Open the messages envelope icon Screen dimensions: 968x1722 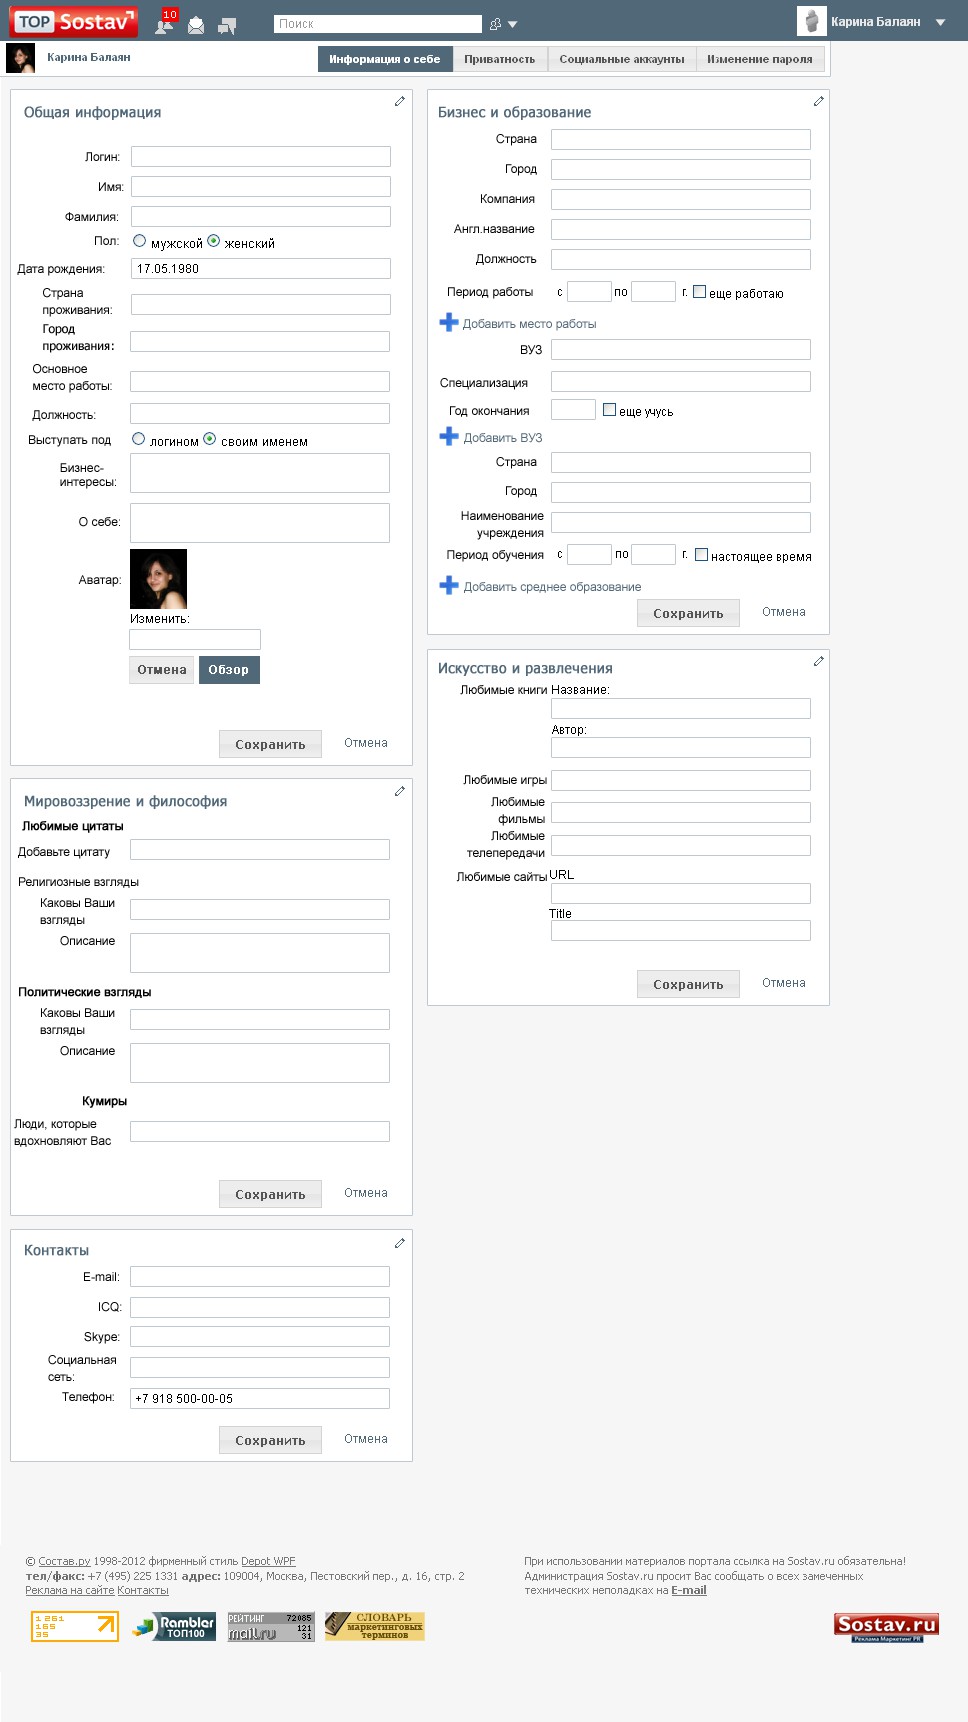point(196,25)
